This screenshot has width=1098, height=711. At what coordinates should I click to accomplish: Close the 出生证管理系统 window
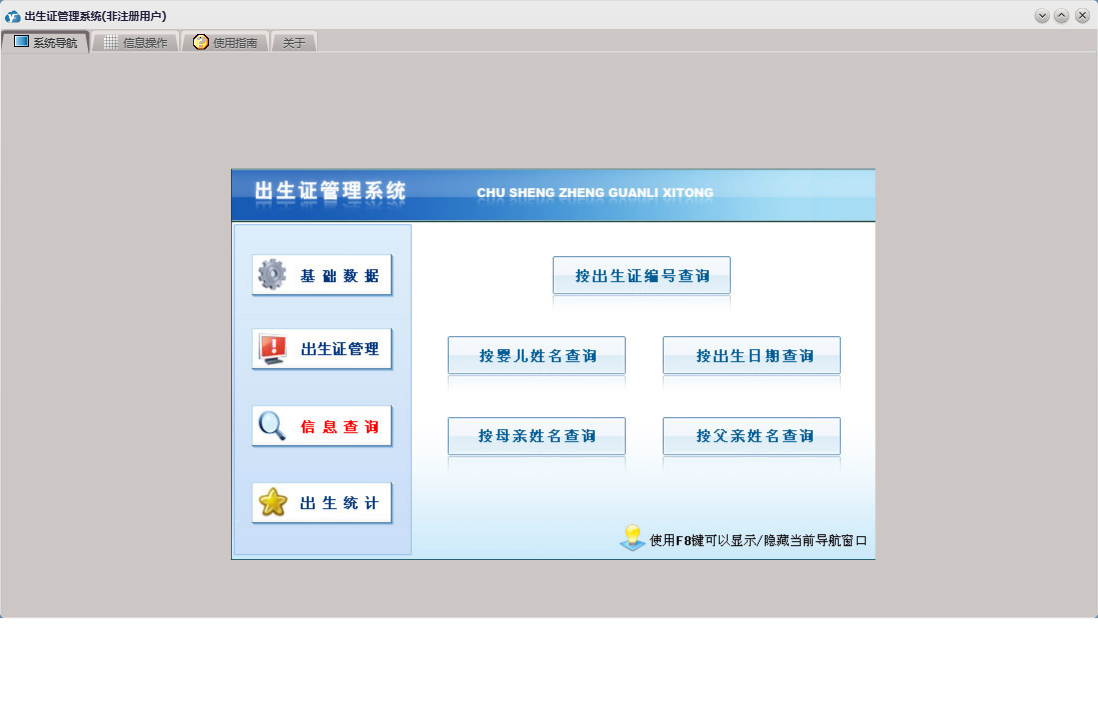pyautogui.click(x=1082, y=16)
